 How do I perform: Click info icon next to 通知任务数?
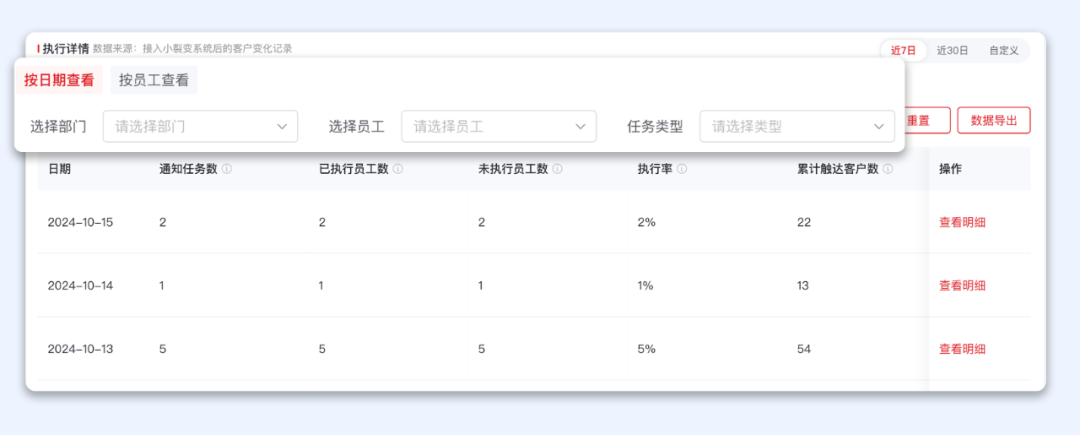[x=227, y=169]
